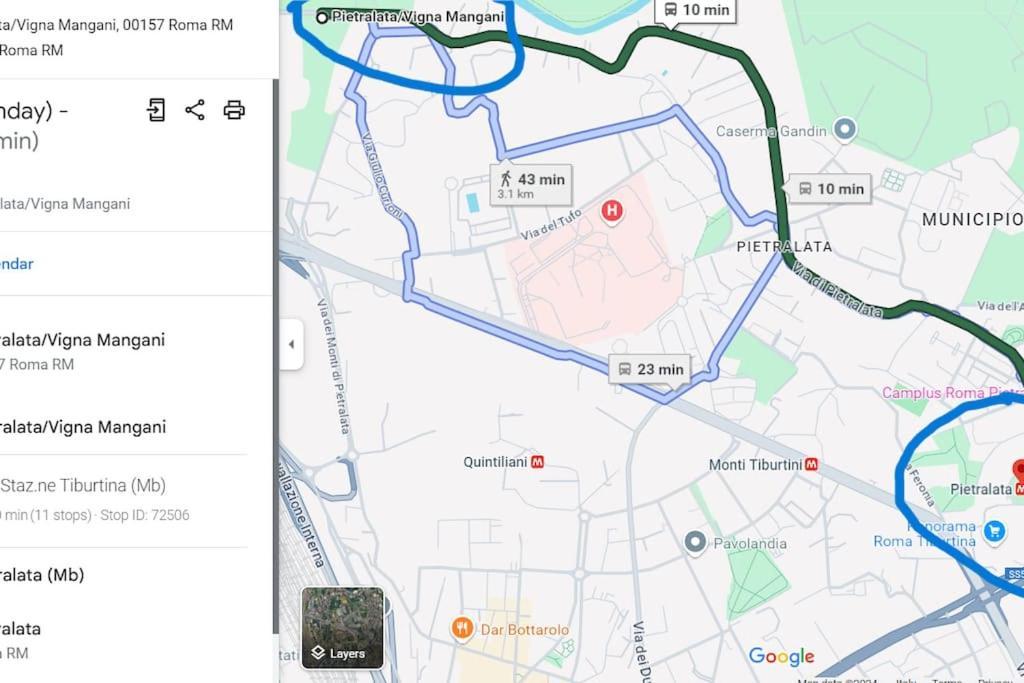This screenshot has height=683, width=1024.
Task: Click the print directions icon
Action: pyautogui.click(x=234, y=110)
